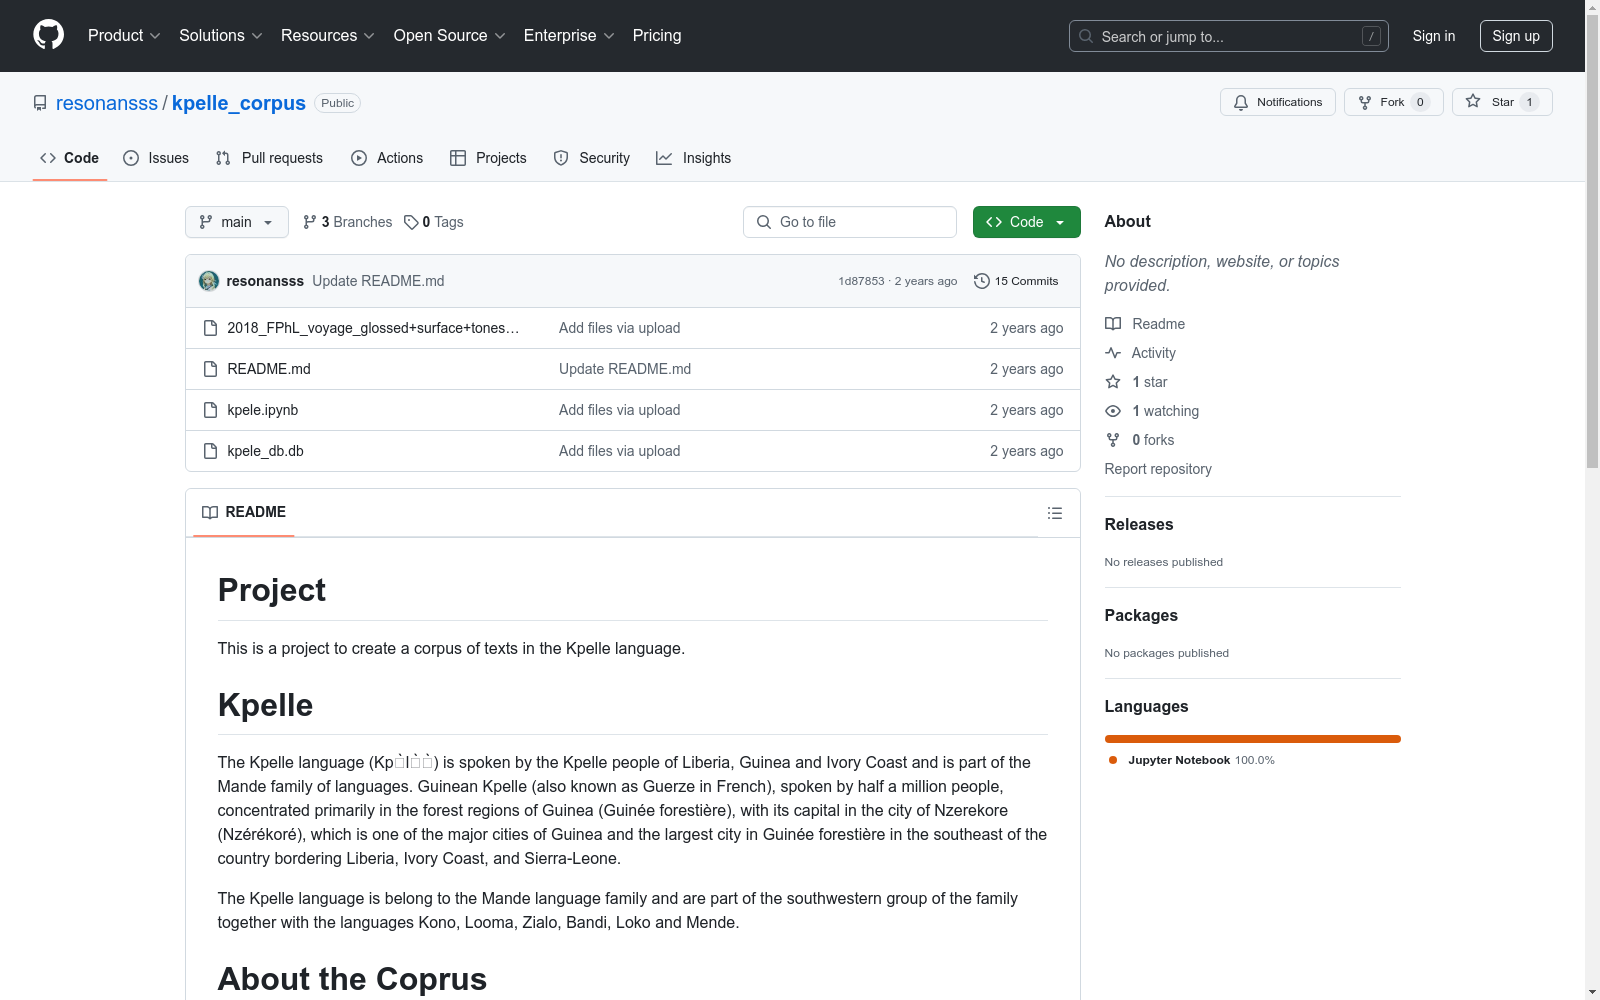
Task: Open the GitHub home logo
Action: [x=48, y=35]
